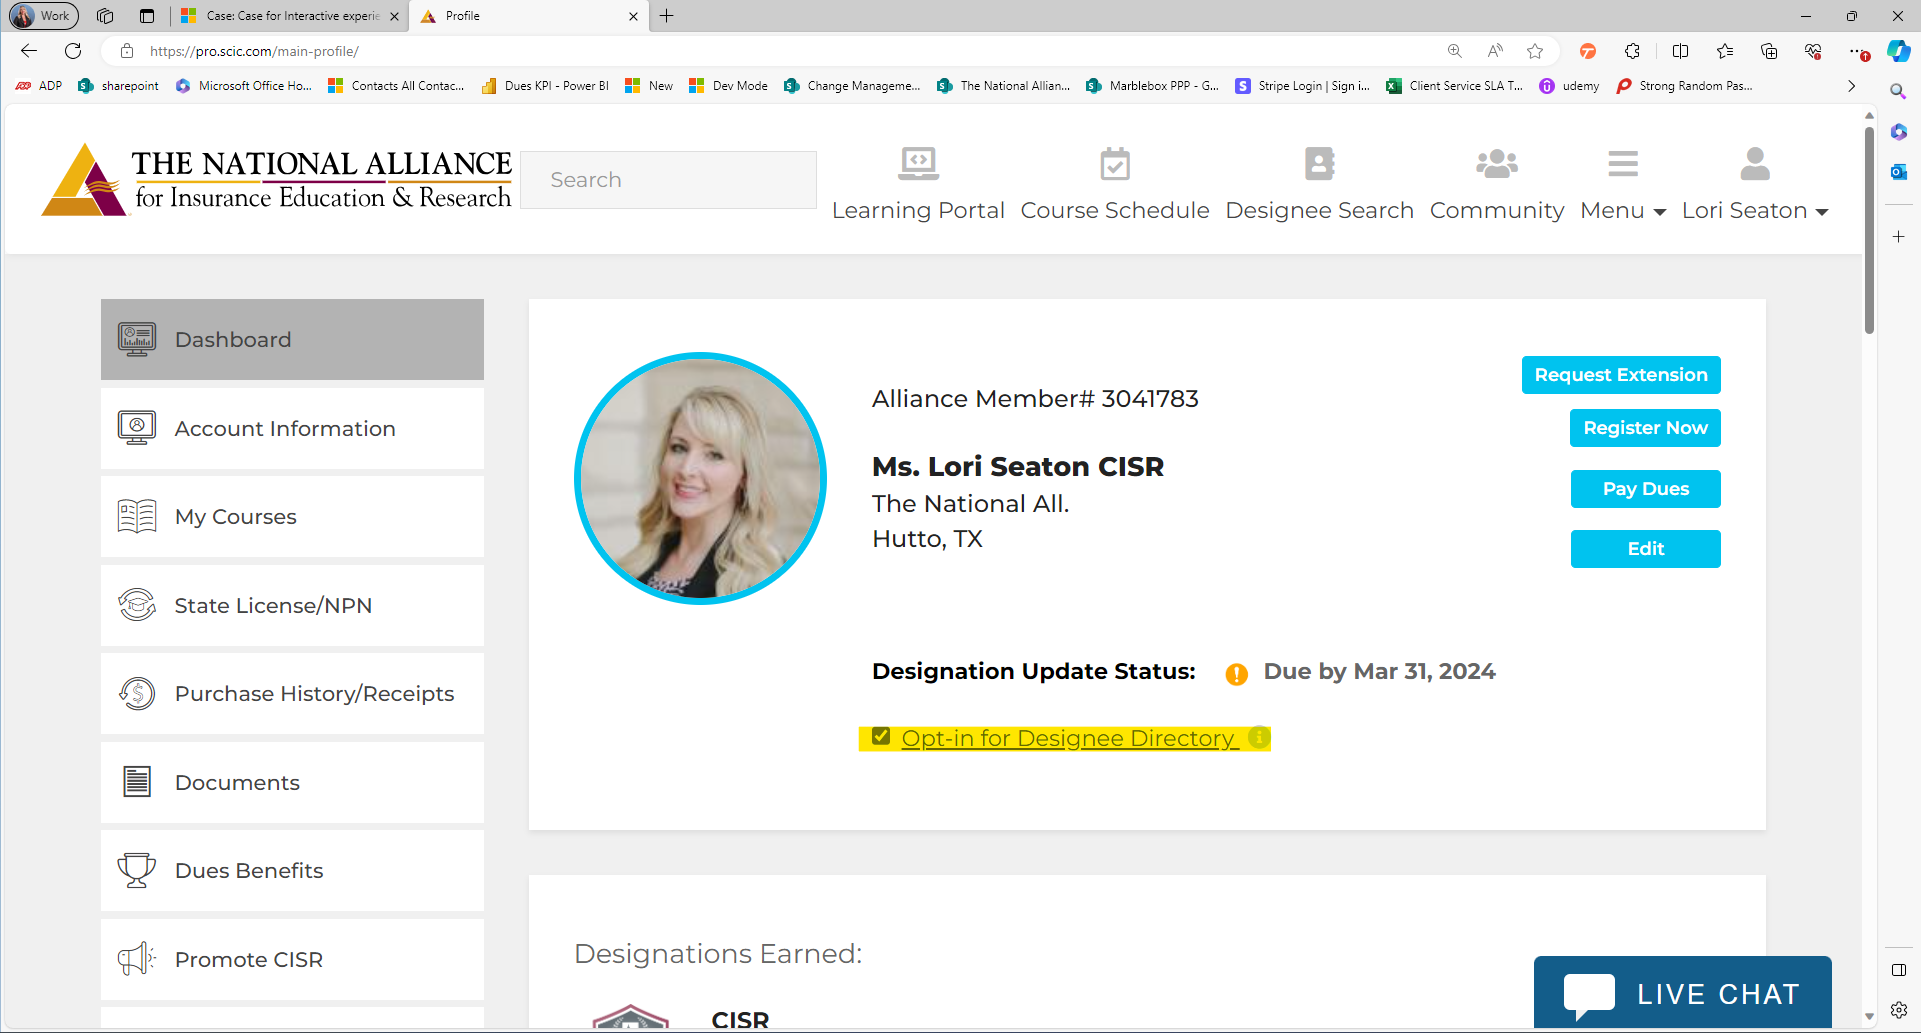Screen dimensions: 1921x1033
Task: Click the zoom magnifier icon in address bar
Action: point(1455,51)
